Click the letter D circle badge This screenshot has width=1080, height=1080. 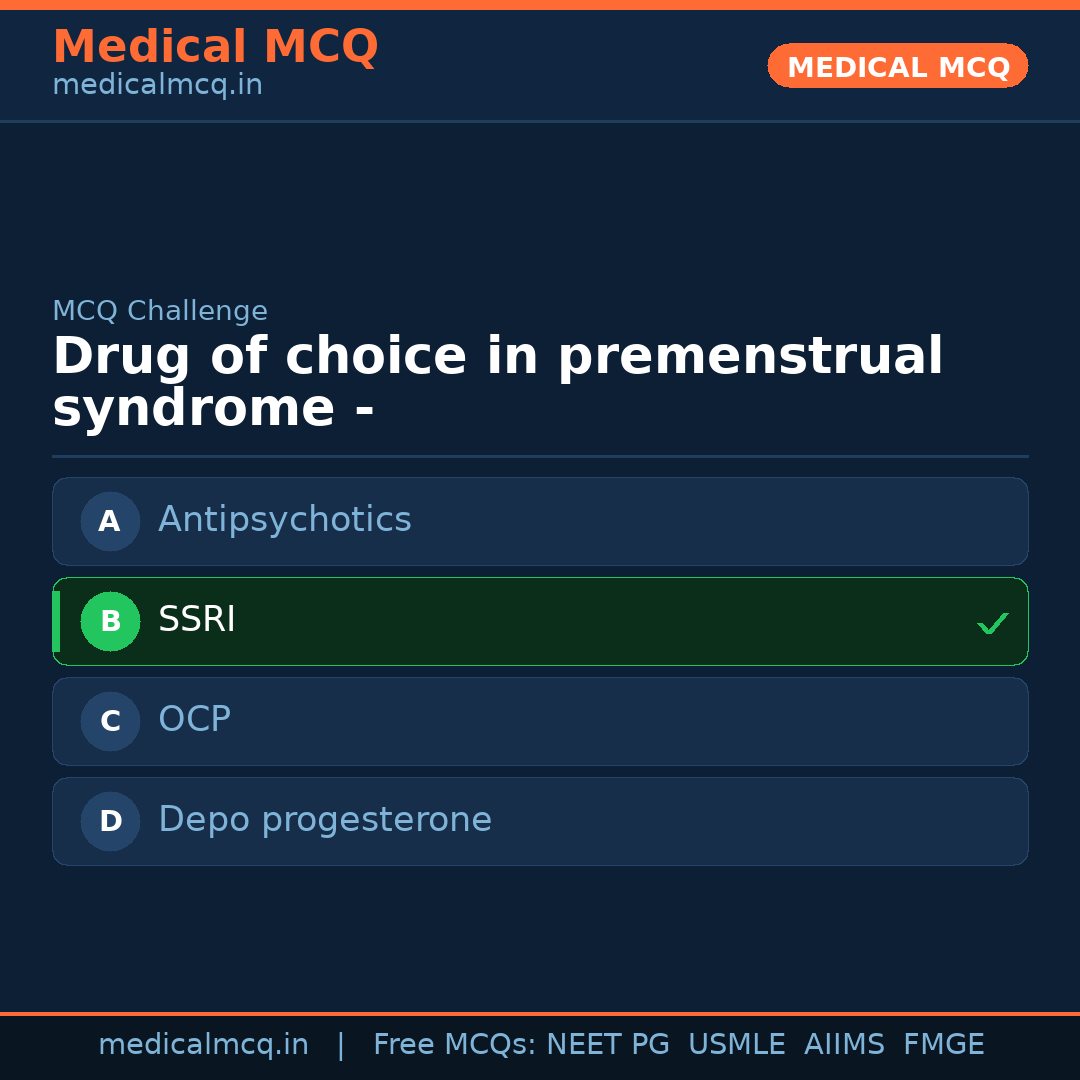point(110,821)
